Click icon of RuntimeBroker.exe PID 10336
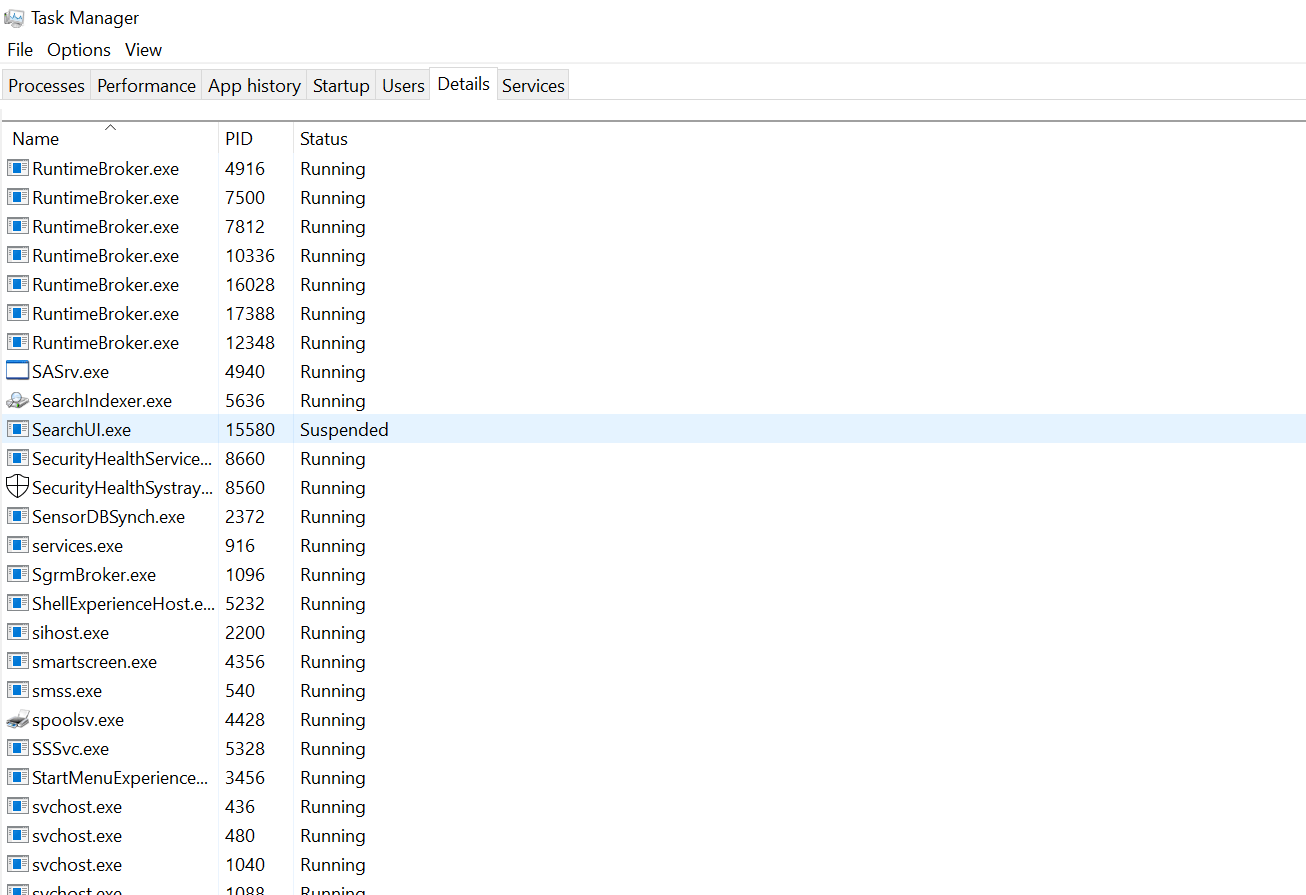Viewport: 1306px width, 895px height. click(18, 255)
